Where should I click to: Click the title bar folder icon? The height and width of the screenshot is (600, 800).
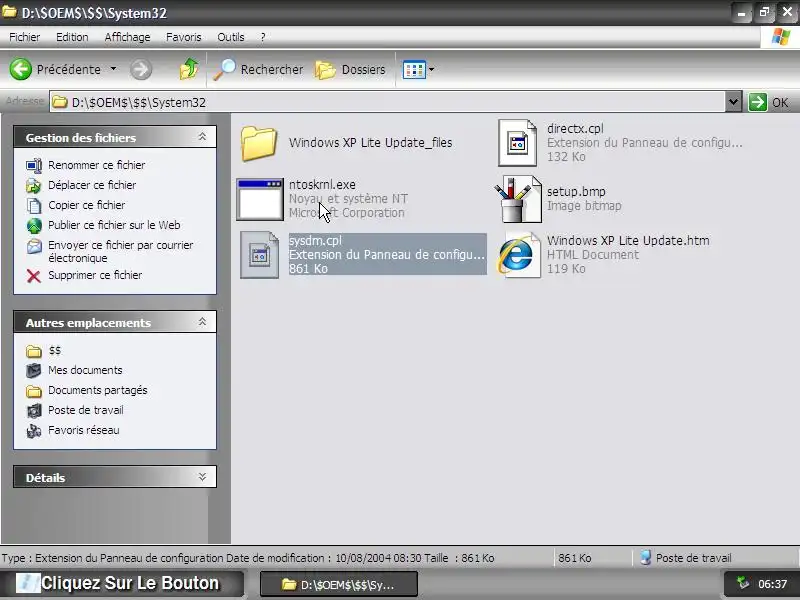click(x=9, y=12)
